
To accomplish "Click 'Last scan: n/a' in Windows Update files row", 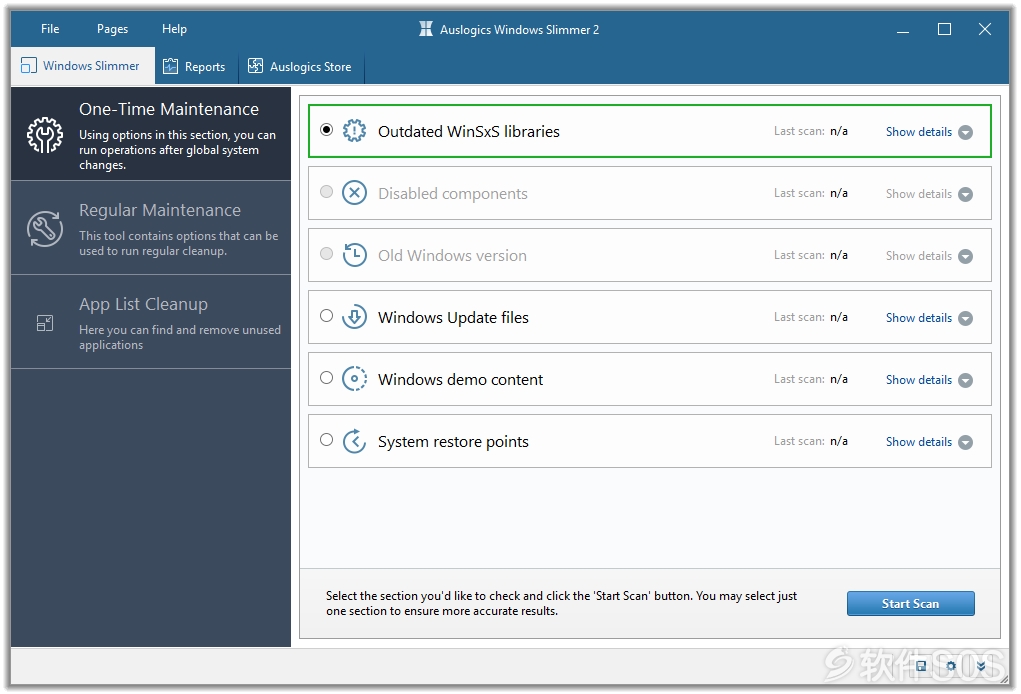I will click(811, 317).
